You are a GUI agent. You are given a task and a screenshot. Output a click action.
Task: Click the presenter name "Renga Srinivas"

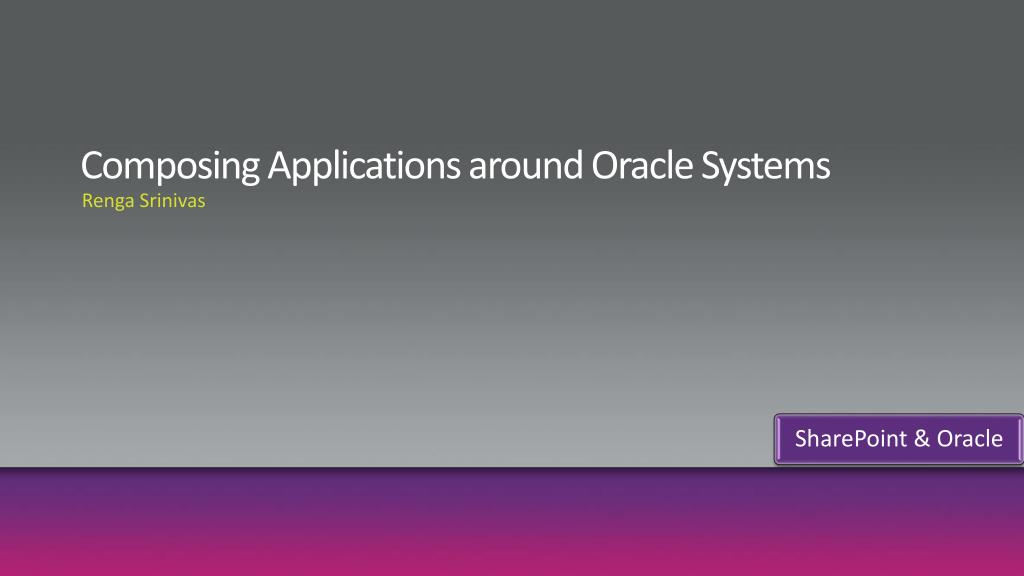[144, 201]
